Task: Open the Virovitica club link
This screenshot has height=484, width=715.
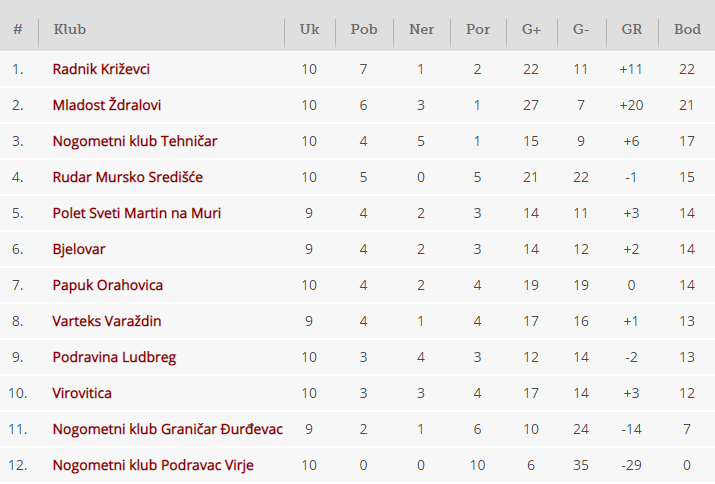Action: pyautogui.click(x=82, y=394)
